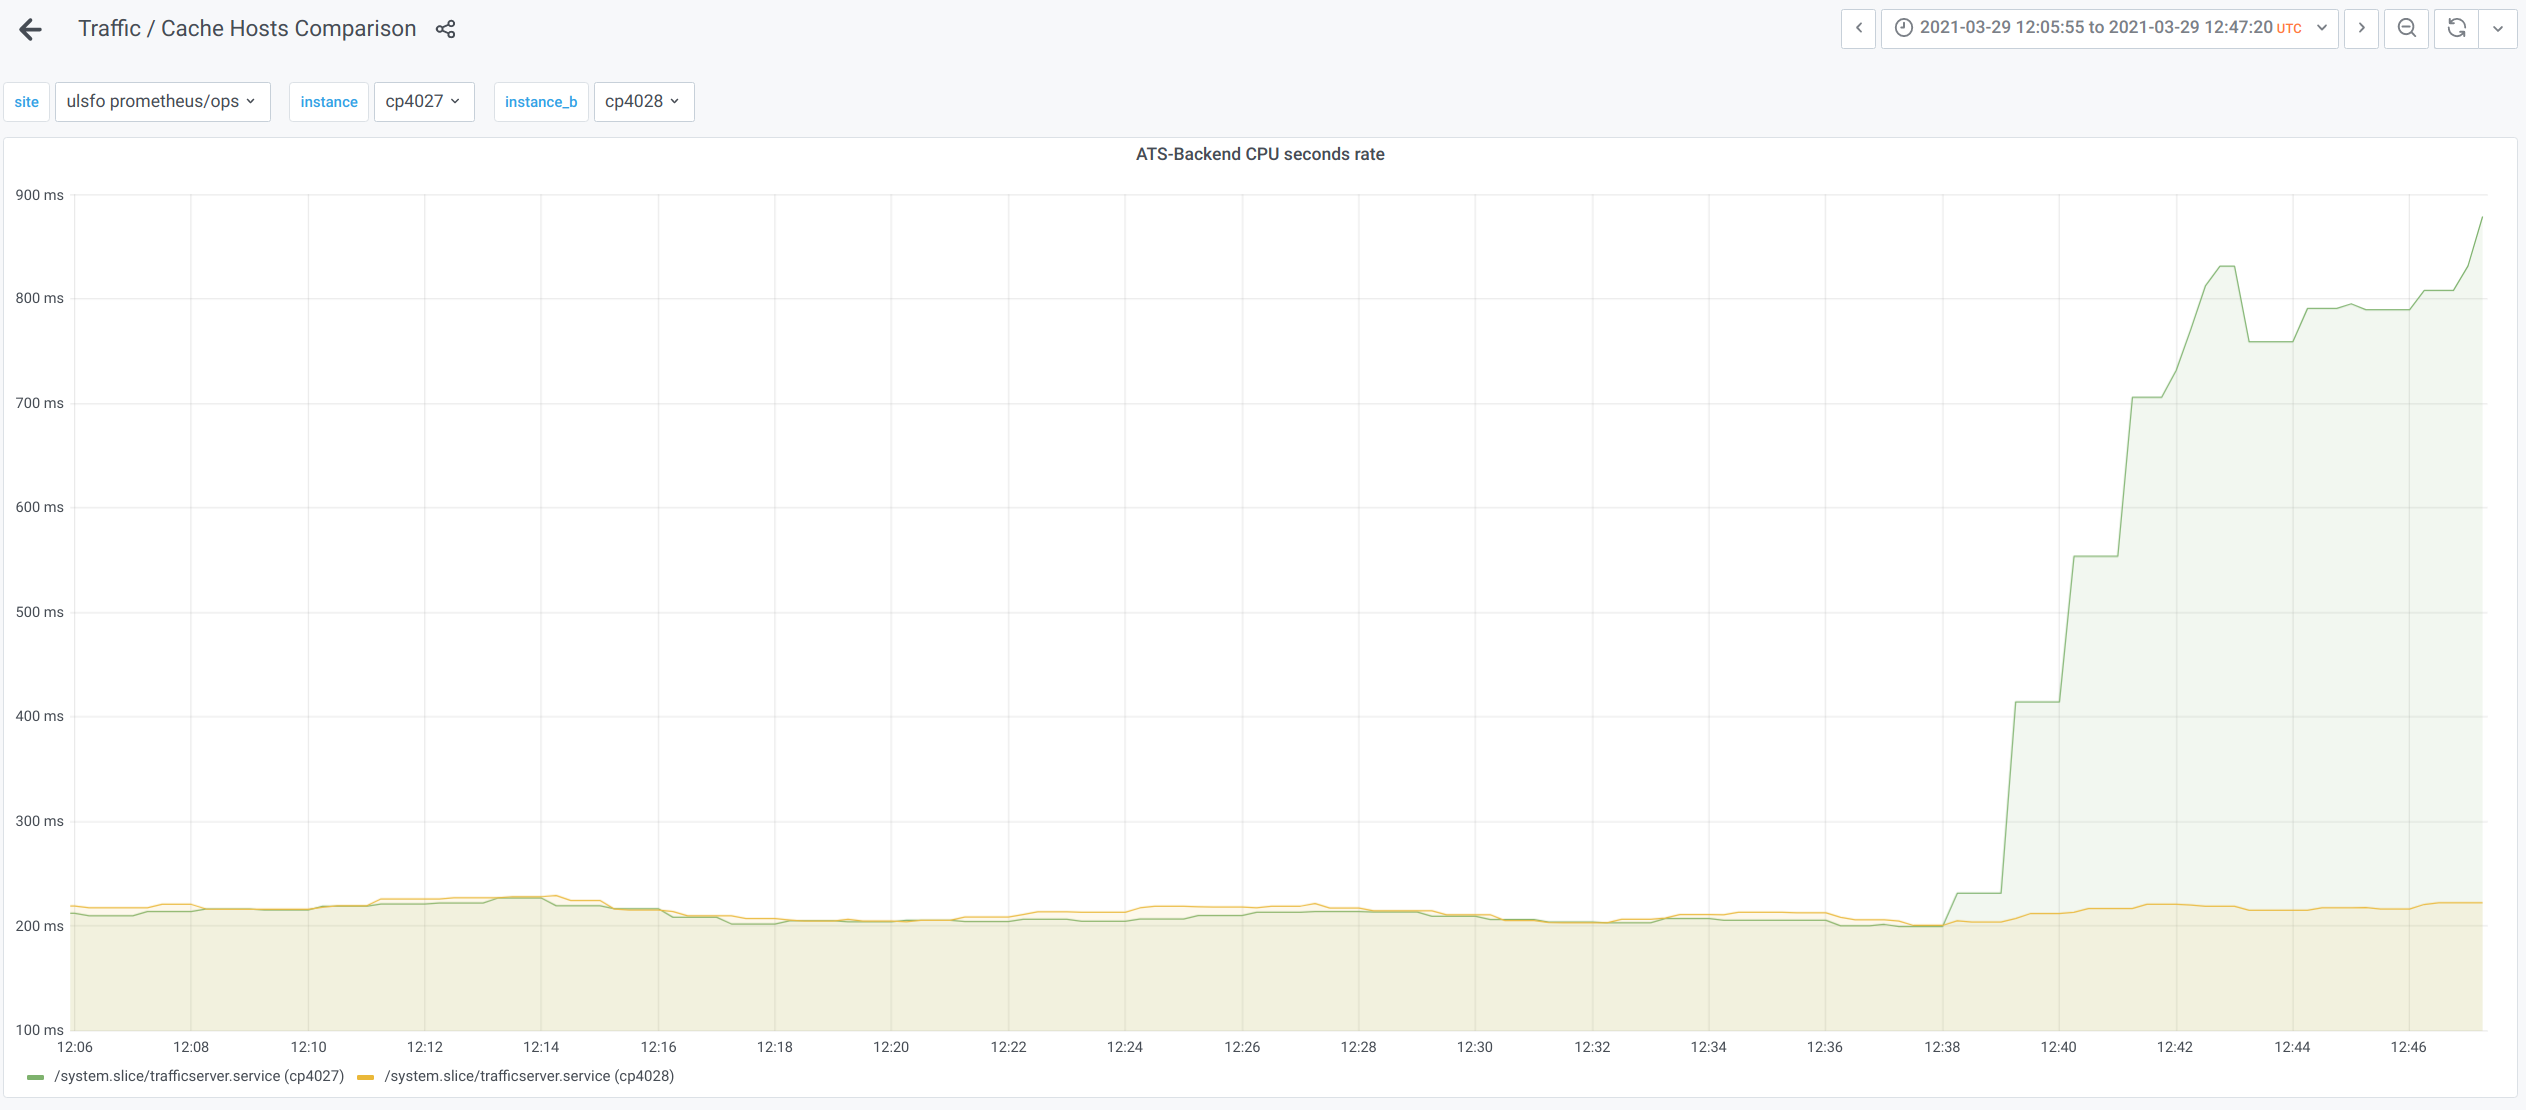Open the instance_b dropdown set to cp4028

click(x=643, y=101)
